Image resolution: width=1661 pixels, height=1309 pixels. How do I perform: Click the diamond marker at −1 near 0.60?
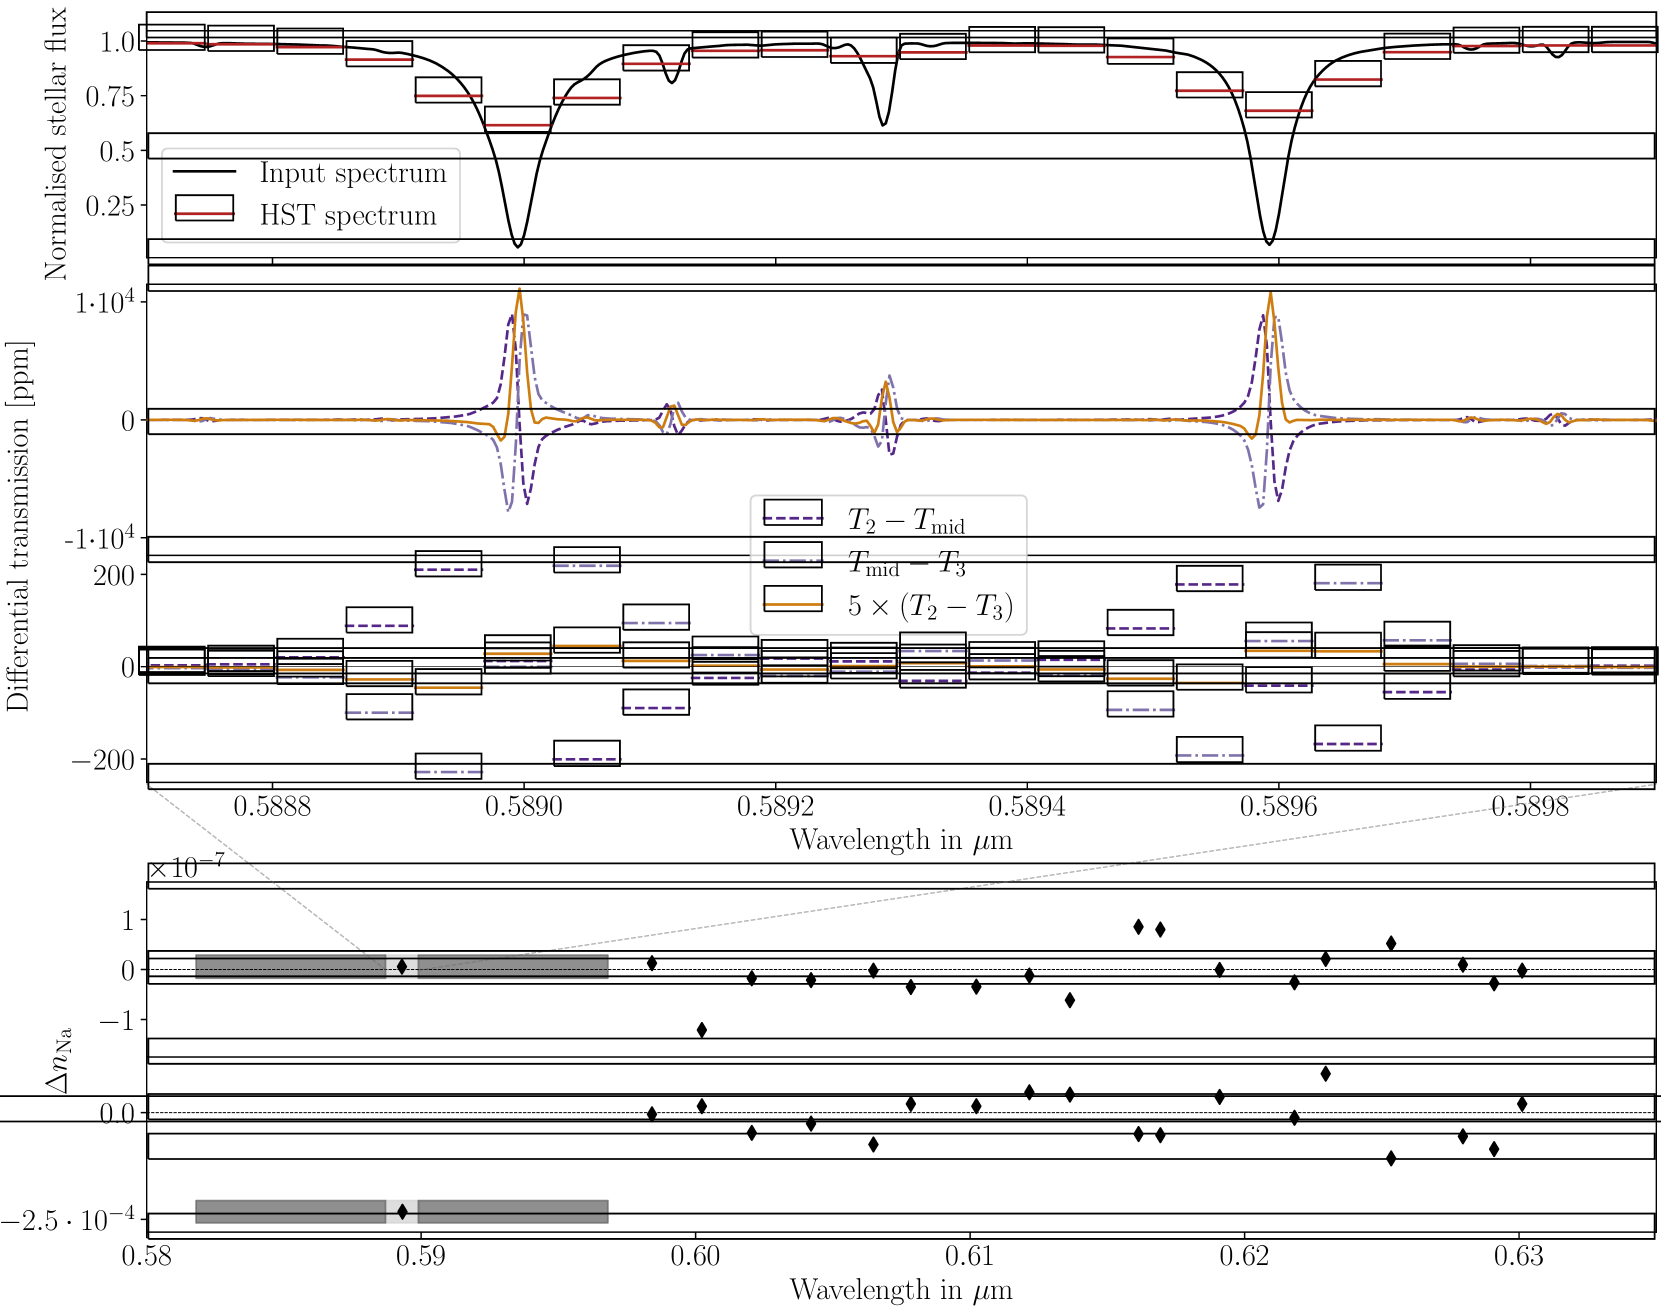702,1029
